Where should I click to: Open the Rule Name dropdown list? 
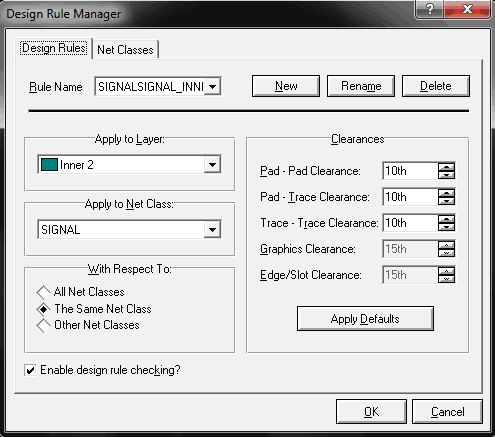(x=213, y=87)
